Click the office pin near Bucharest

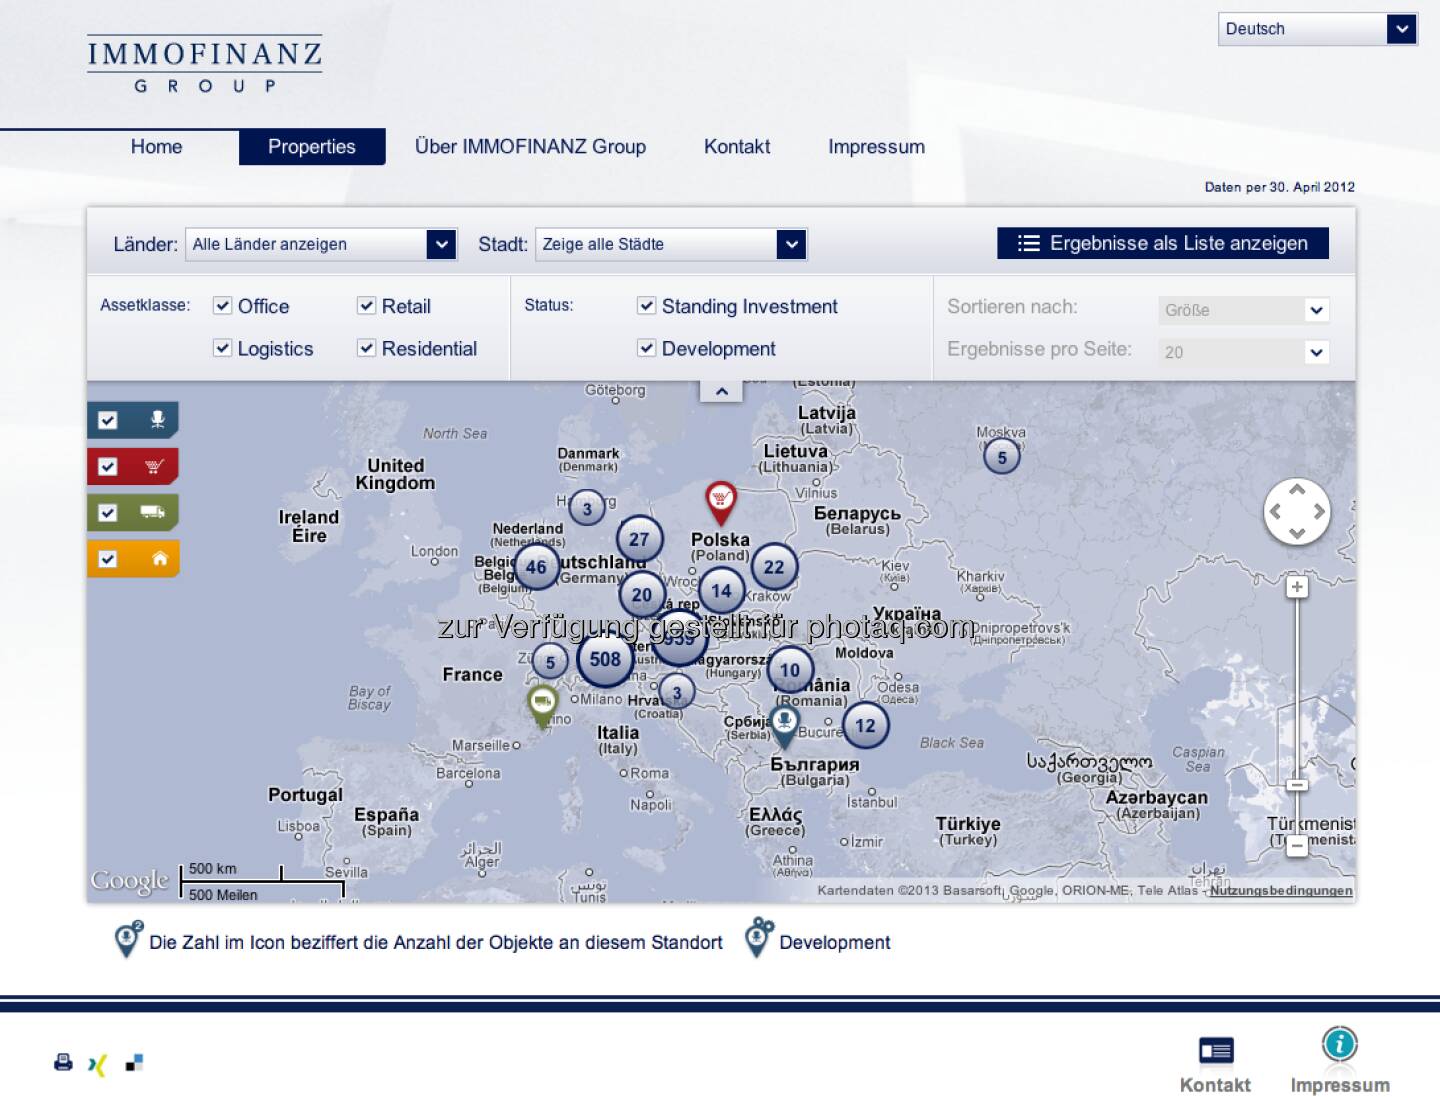point(785,727)
